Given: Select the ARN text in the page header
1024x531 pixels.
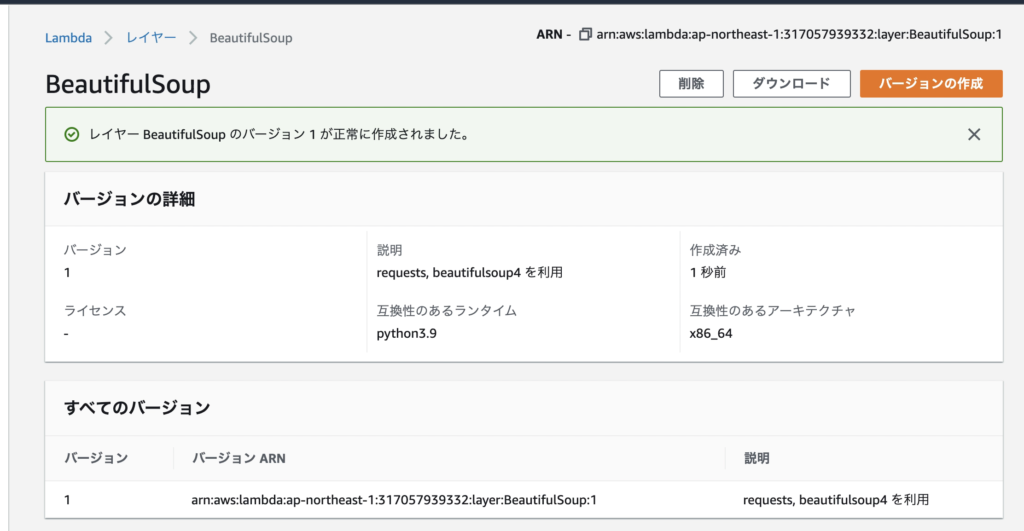Looking at the screenshot, I should [x=799, y=35].
